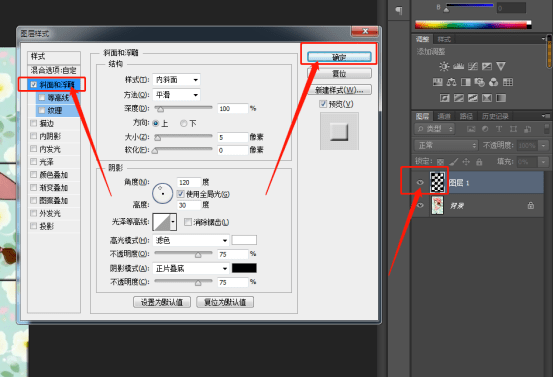This screenshot has width=553, height=378.
Task: Click the black shadow color swatch
Action: coord(244,268)
